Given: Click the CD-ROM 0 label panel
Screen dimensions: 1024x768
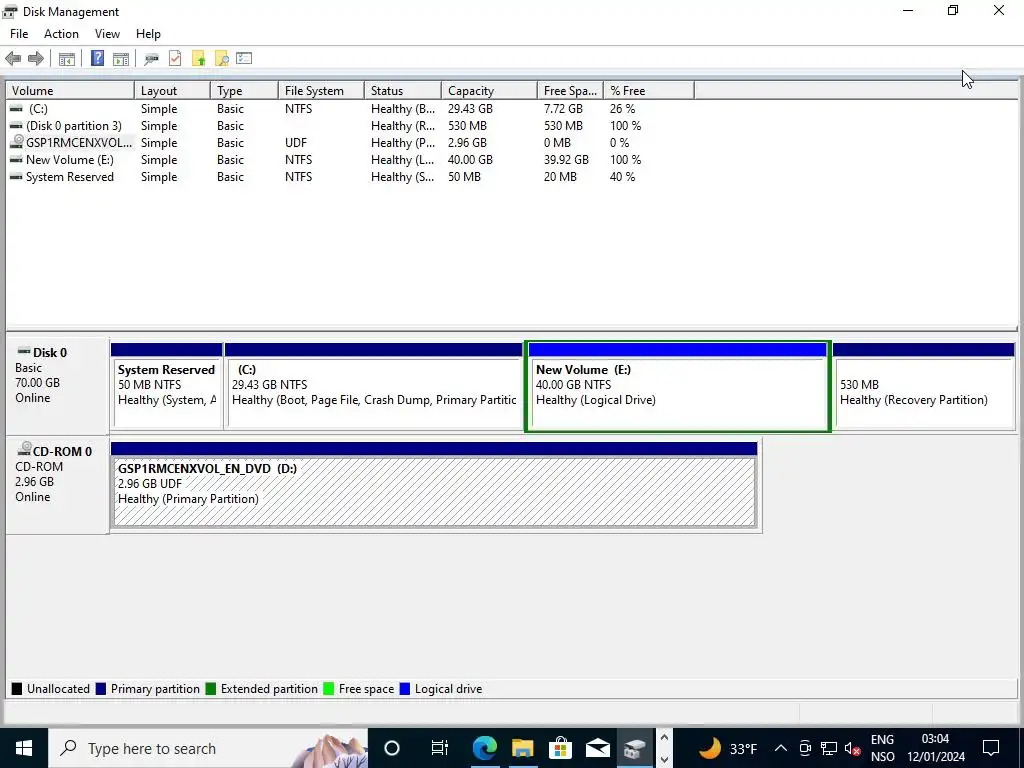Looking at the screenshot, I should coord(57,485).
